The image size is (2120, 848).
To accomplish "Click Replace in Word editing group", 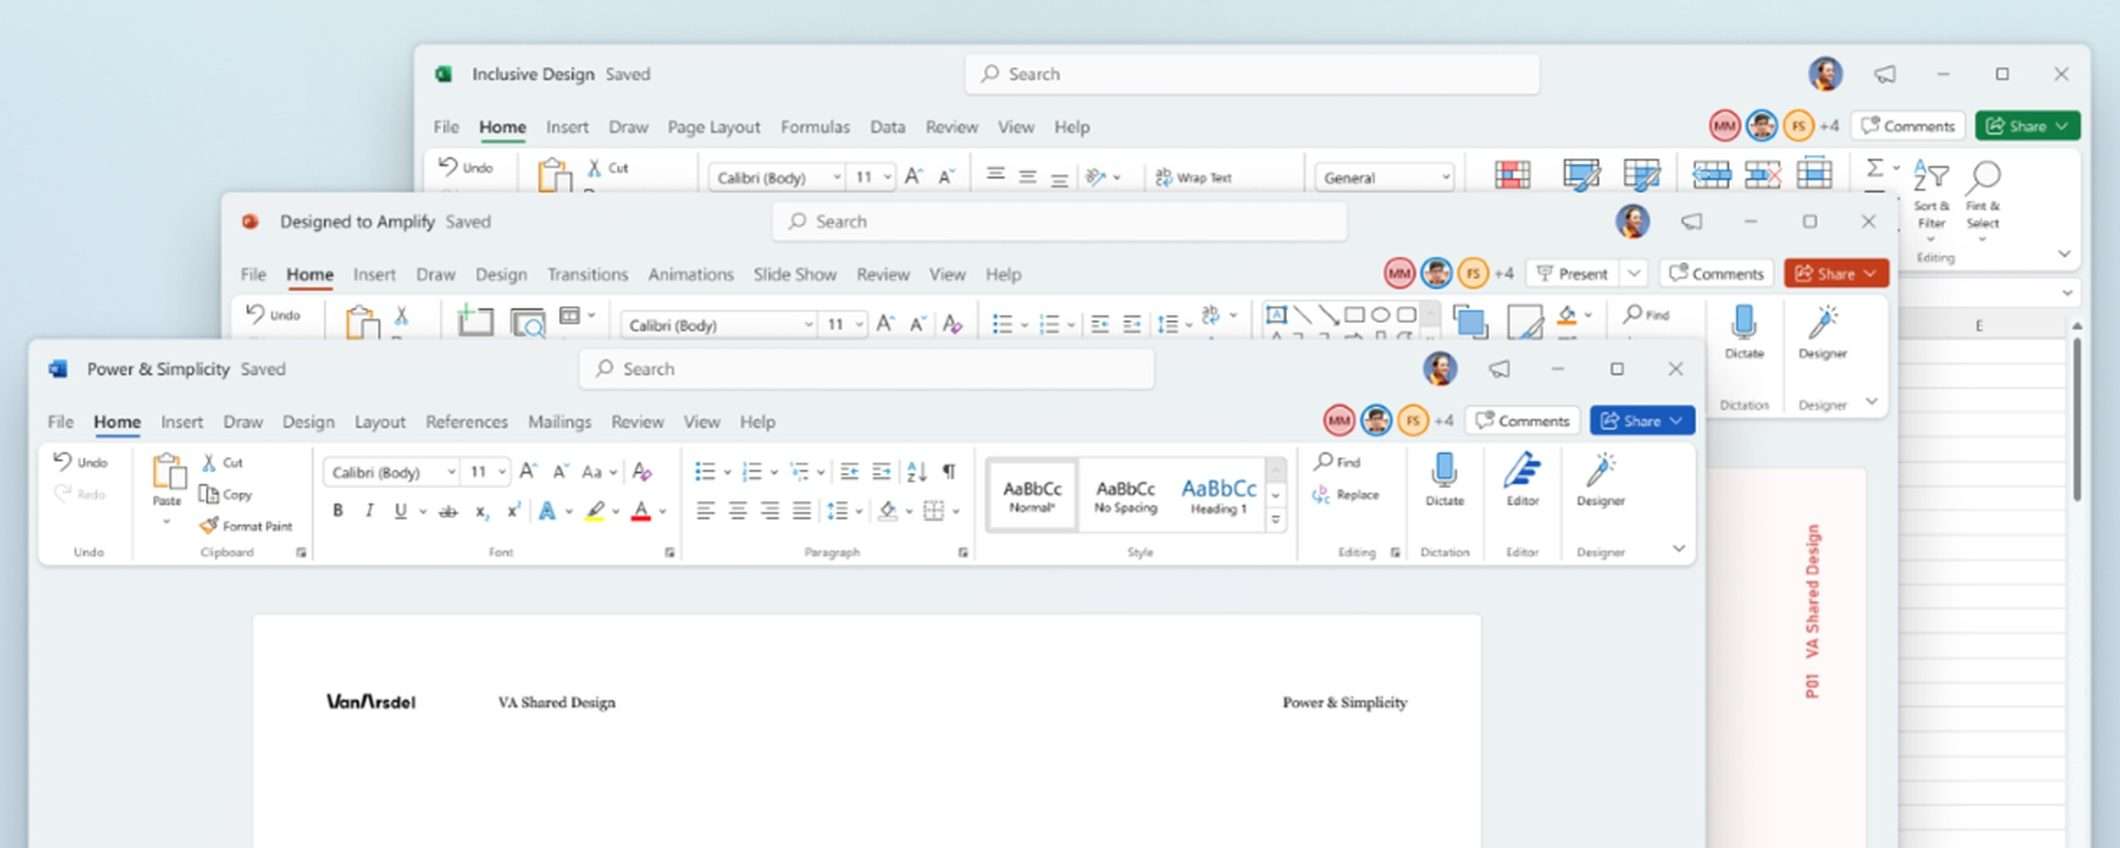I will tap(1346, 494).
